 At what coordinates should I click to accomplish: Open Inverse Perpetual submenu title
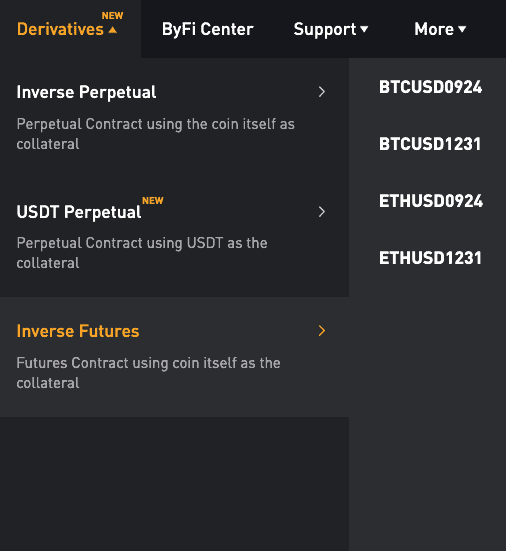(86, 93)
